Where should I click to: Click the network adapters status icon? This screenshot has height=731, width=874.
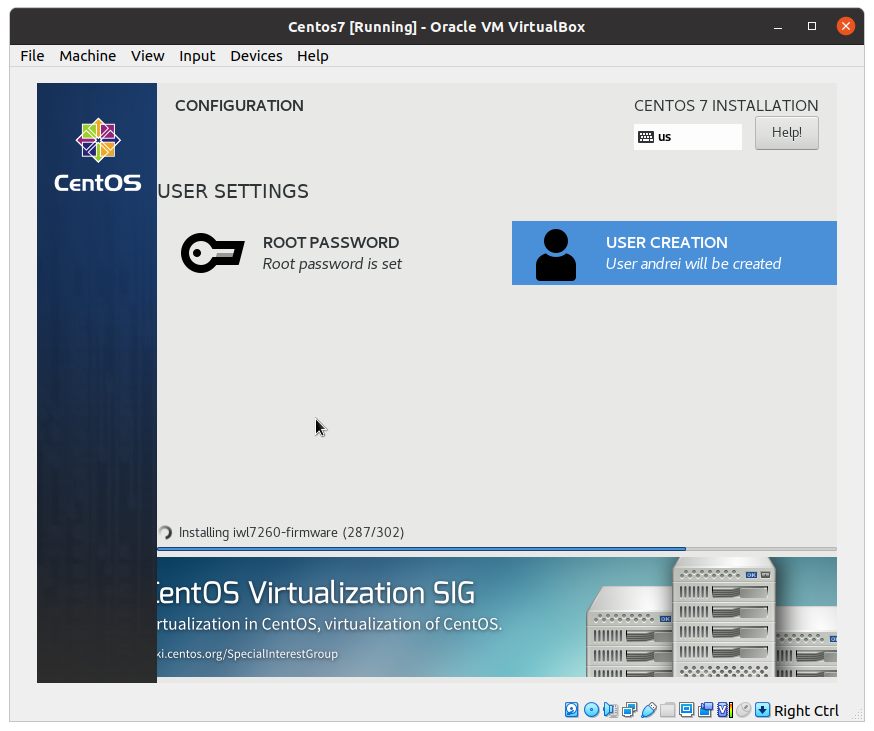pyautogui.click(x=629, y=710)
